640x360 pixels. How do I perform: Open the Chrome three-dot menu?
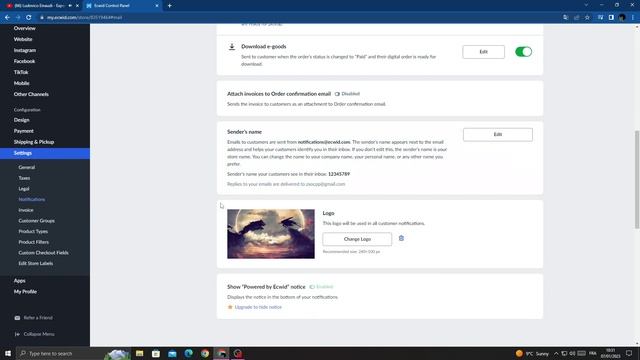tap(633, 18)
